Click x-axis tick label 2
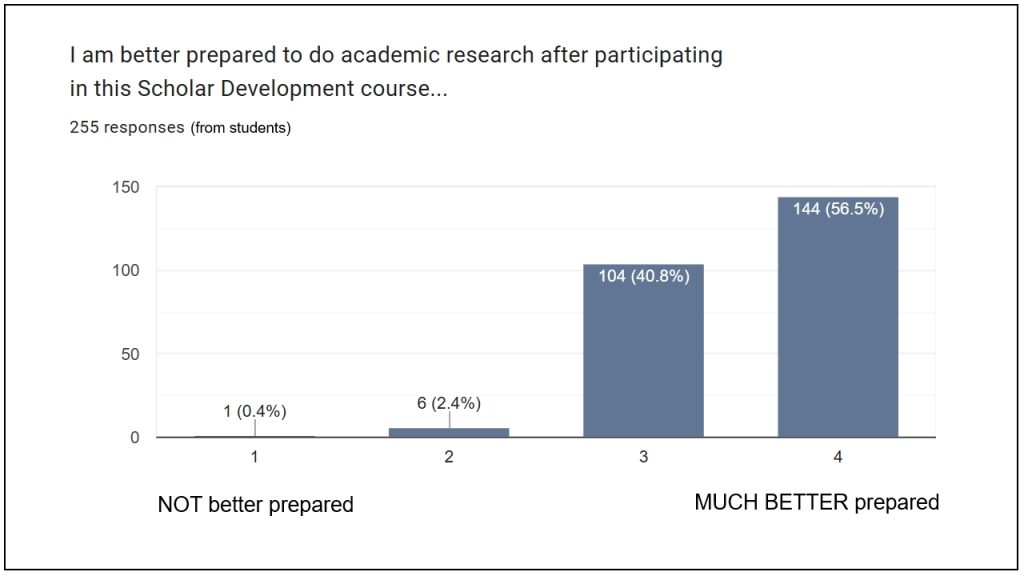The image size is (1024, 576). pos(449,457)
